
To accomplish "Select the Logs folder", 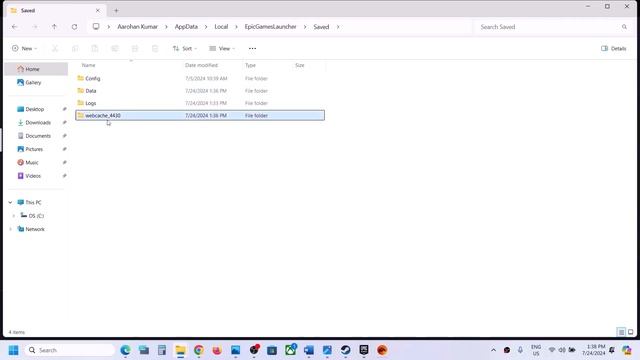I will pos(200,103).
